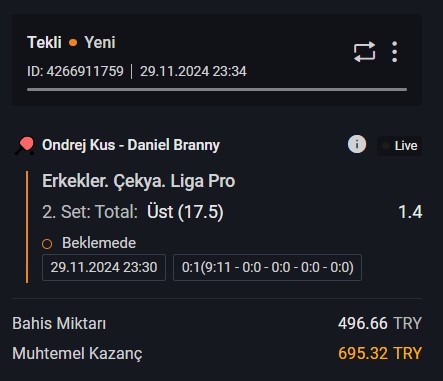This screenshot has height=381, width=443.
Task: Open Erkekler. Çekya. Liga Pro league
Action: pos(139,181)
